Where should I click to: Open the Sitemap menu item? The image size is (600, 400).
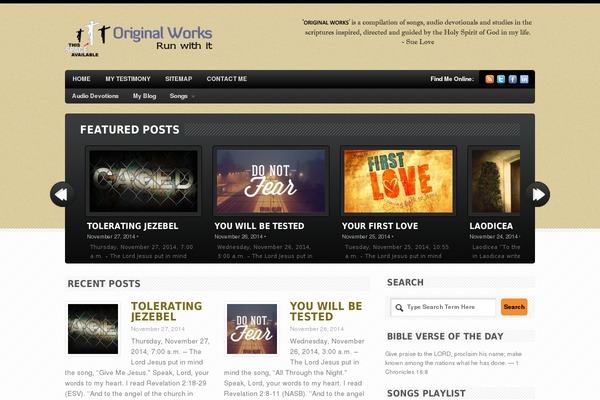[x=179, y=79]
